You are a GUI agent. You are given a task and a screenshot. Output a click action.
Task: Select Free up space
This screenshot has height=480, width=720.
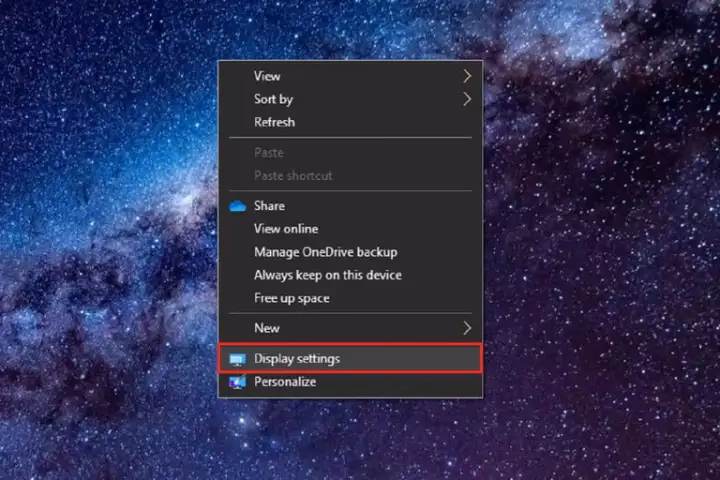(x=350, y=298)
